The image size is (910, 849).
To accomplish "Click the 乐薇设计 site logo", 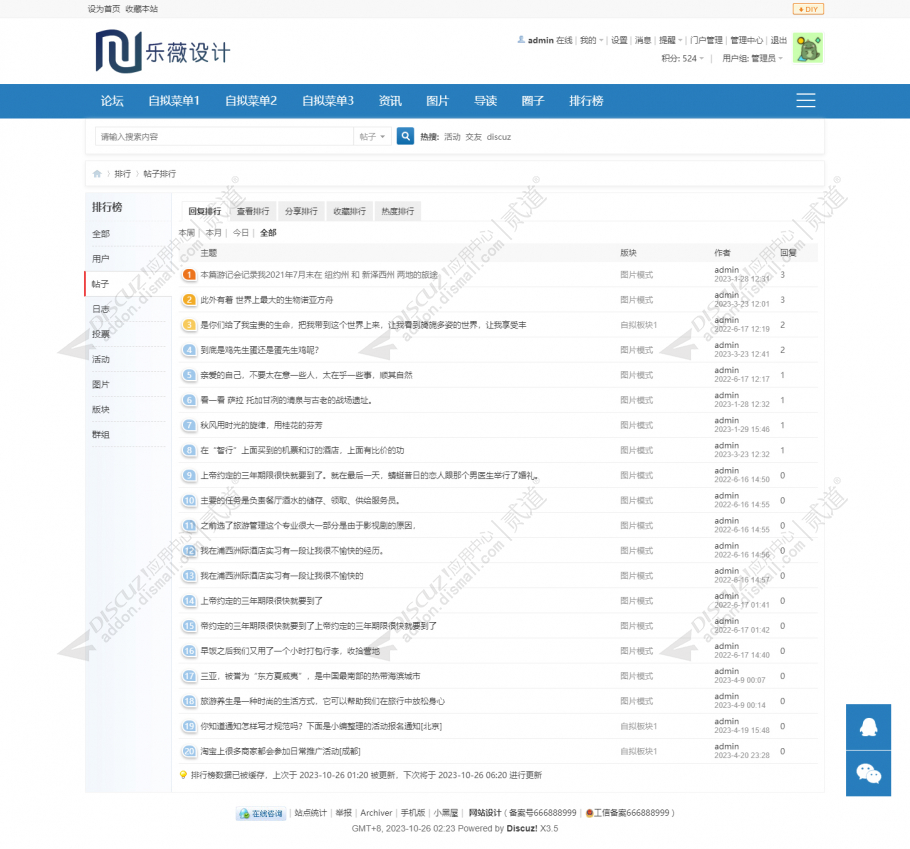I will 163,52.
